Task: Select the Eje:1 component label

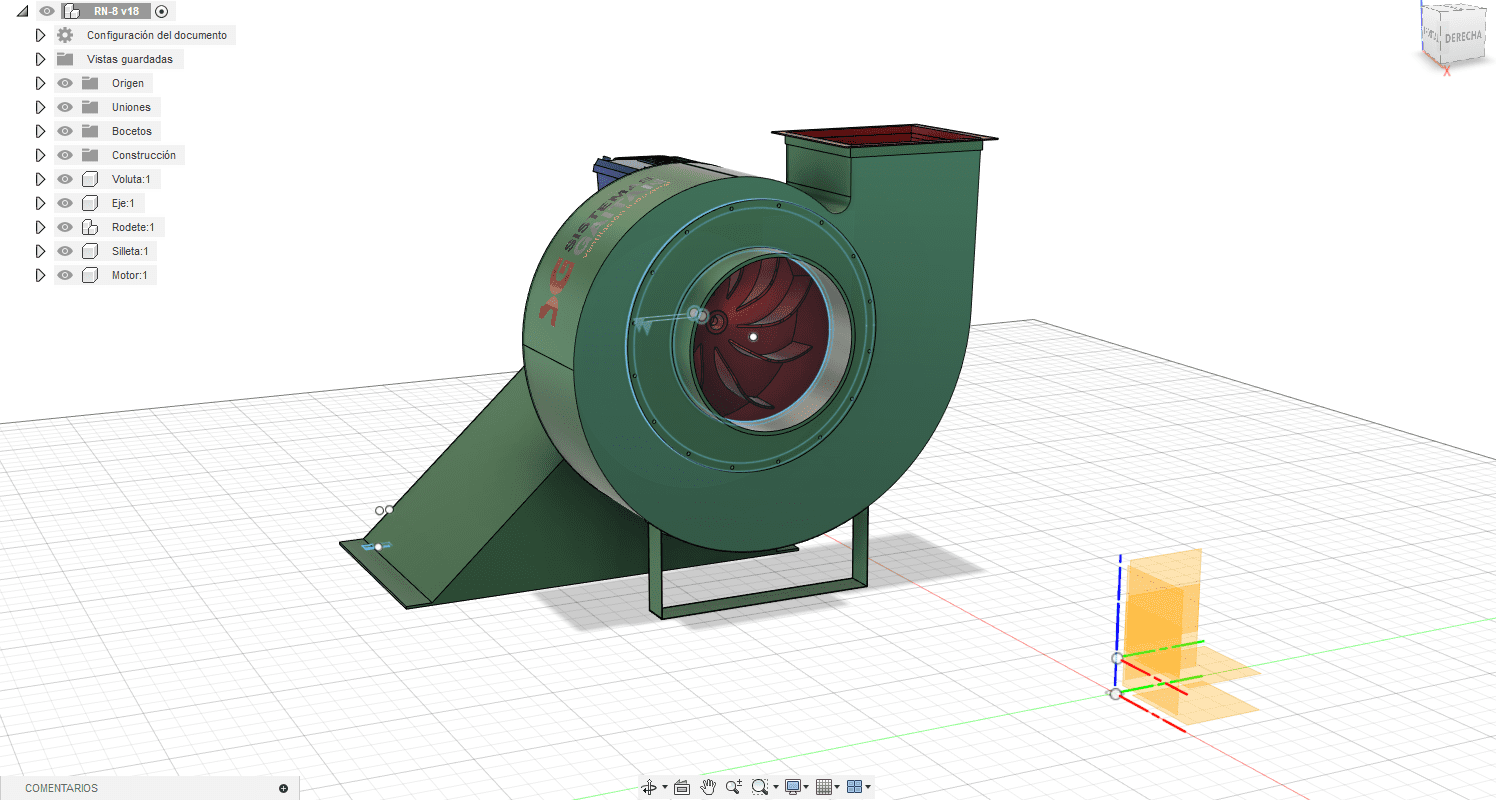Action: [124, 203]
